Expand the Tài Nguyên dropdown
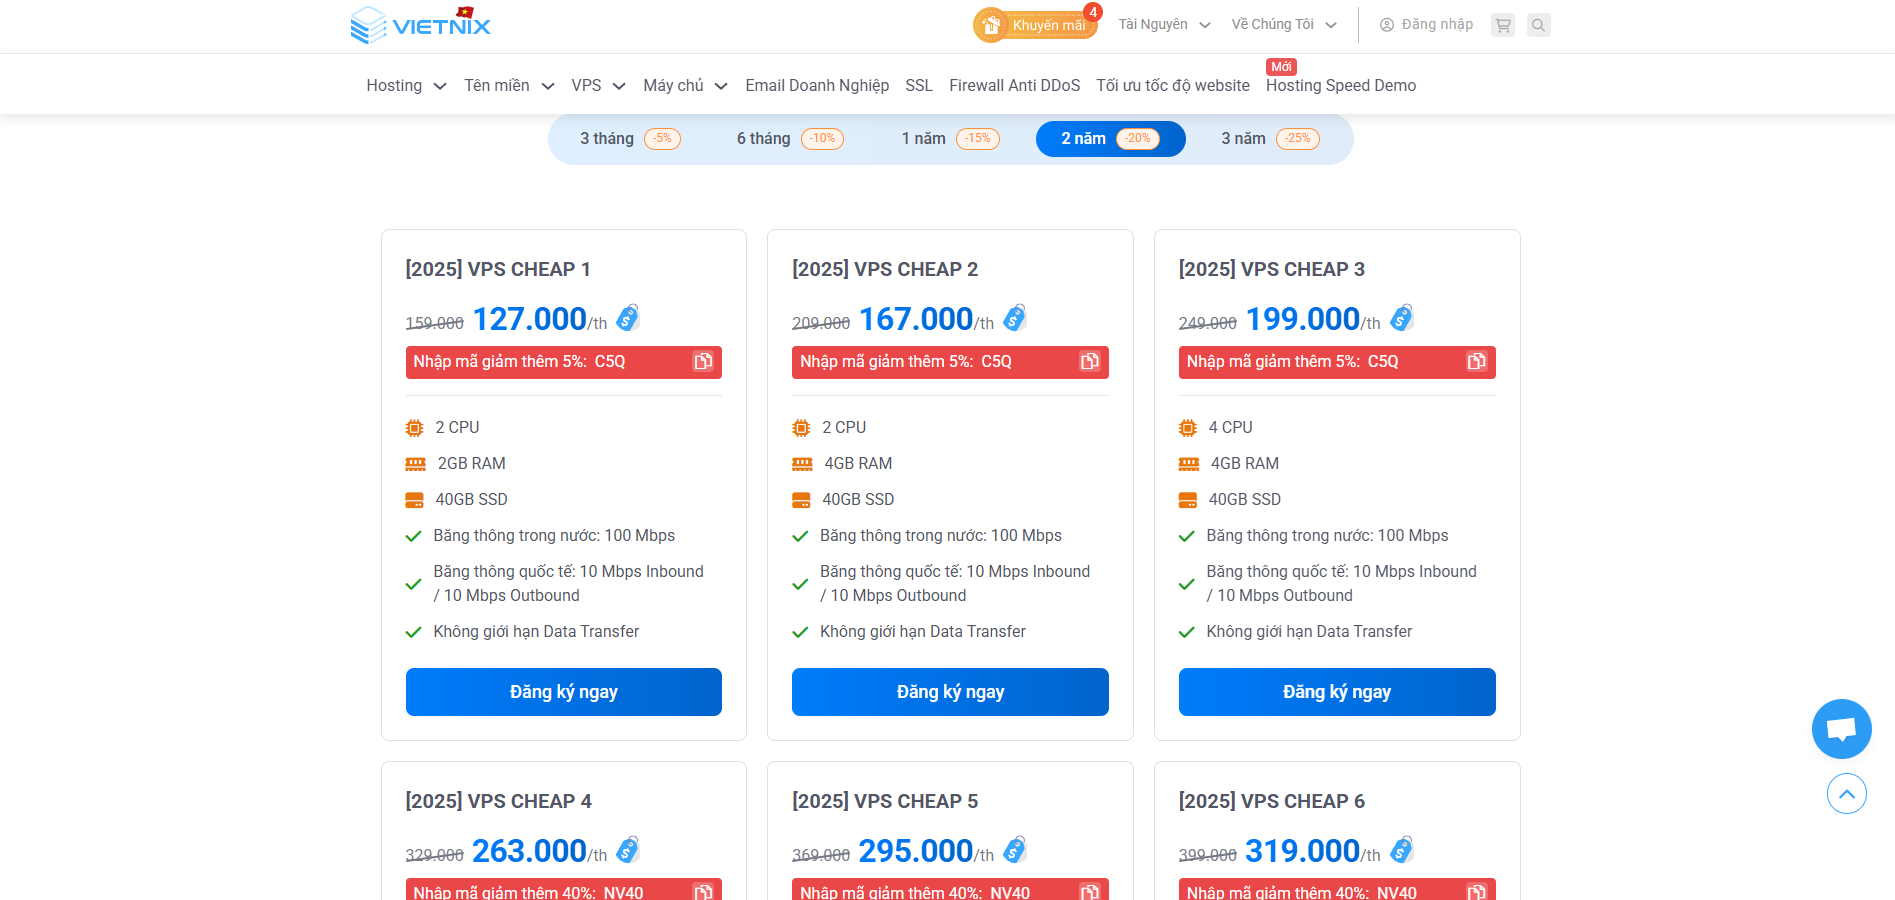This screenshot has height=900, width=1895. pos(1164,25)
